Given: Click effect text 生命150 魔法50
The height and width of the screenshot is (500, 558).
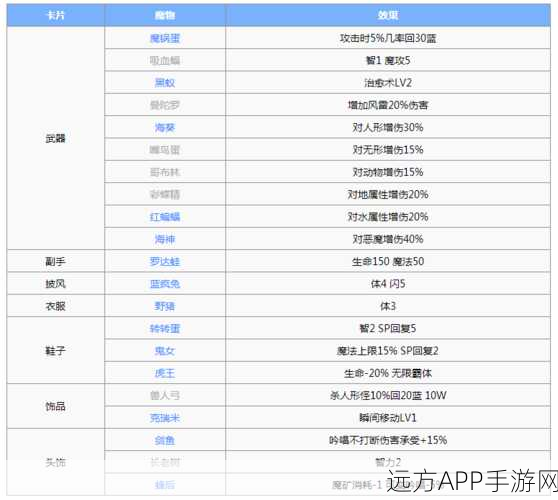Looking at the screenshot, I should [388, 262].
